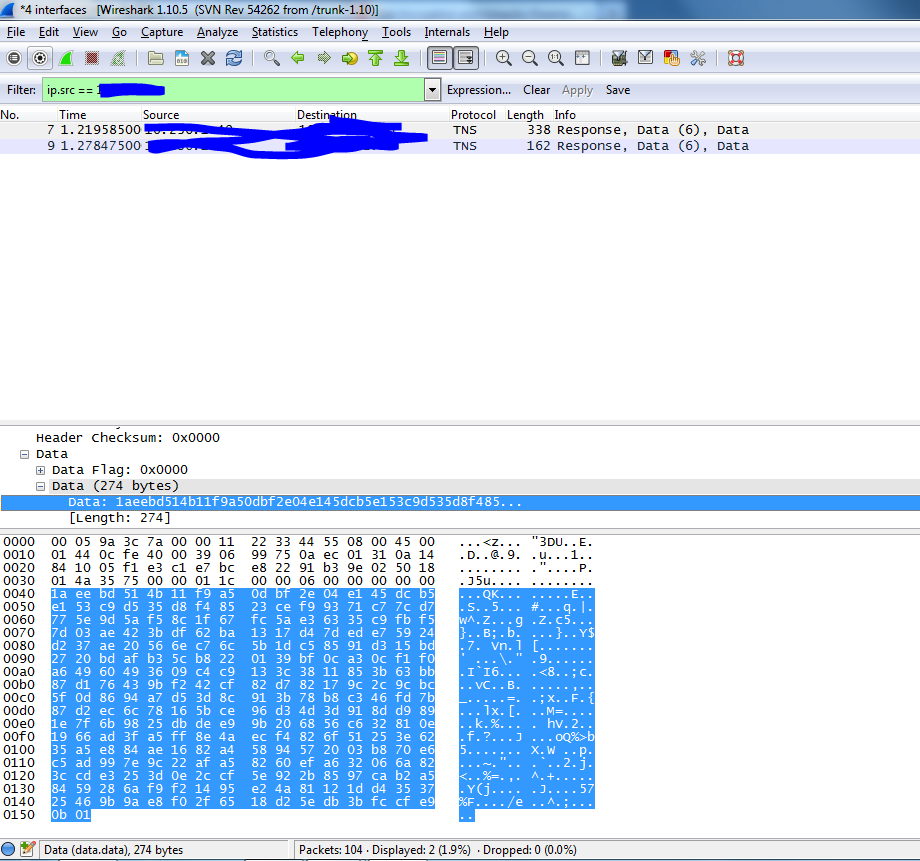Screen dimensions: 920x861
Task: Open the capture interfaces list
Action: click(13, 58)
